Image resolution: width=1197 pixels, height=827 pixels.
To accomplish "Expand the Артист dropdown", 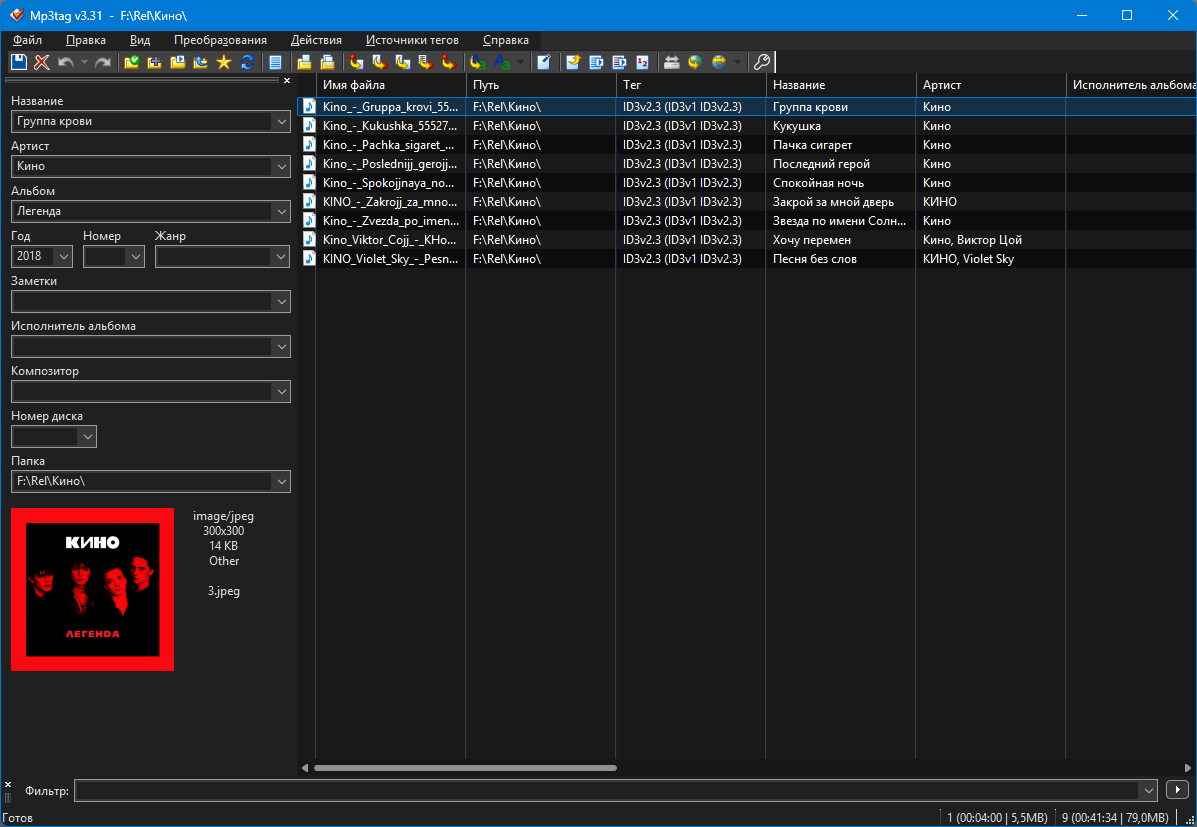I will 281,166.
